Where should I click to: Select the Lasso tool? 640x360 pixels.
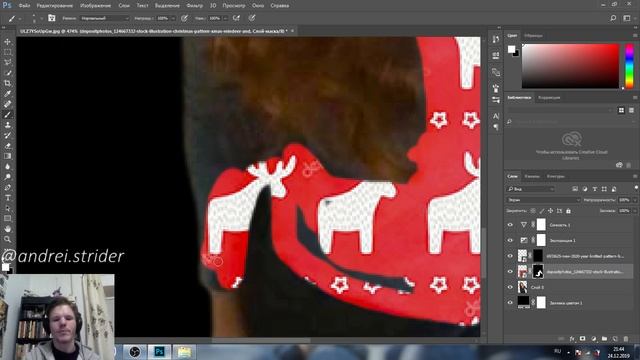[7, 62]
